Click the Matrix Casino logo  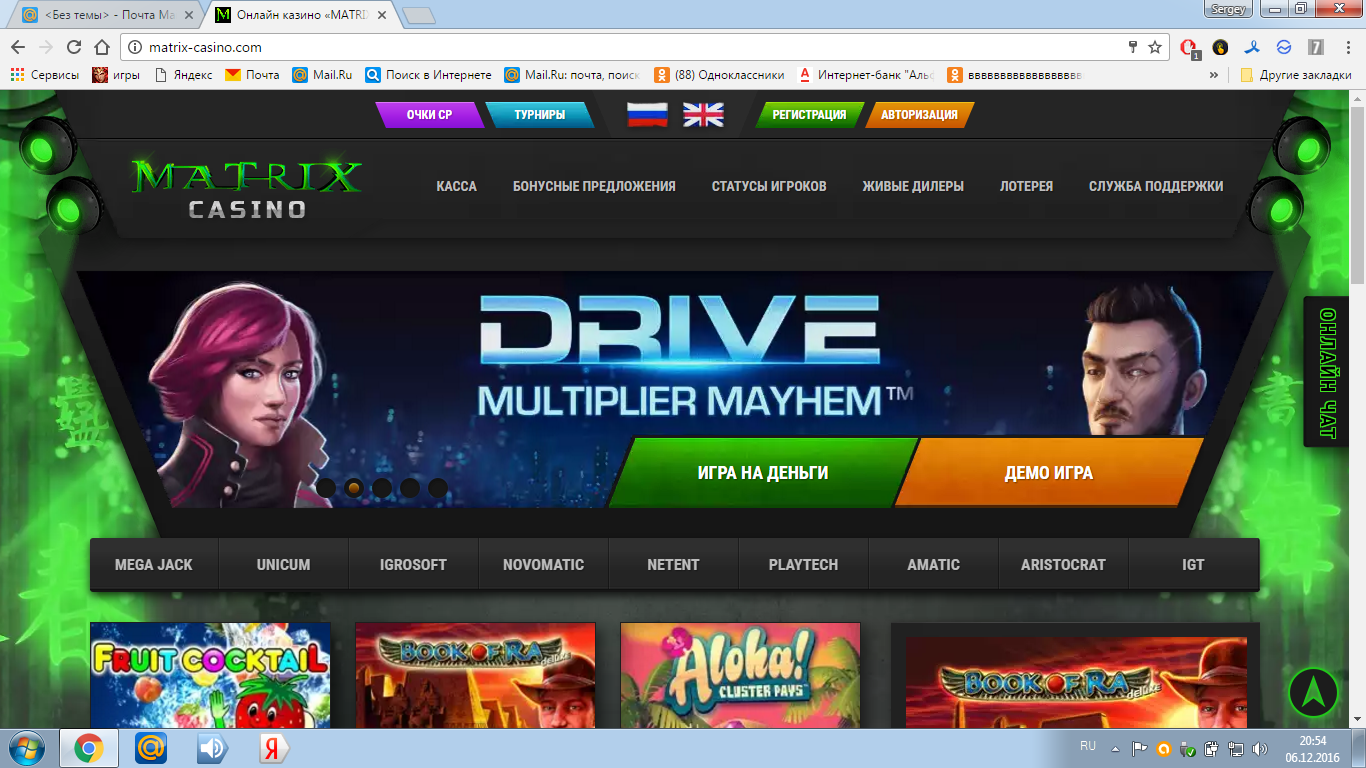click(x=246, y=188)
